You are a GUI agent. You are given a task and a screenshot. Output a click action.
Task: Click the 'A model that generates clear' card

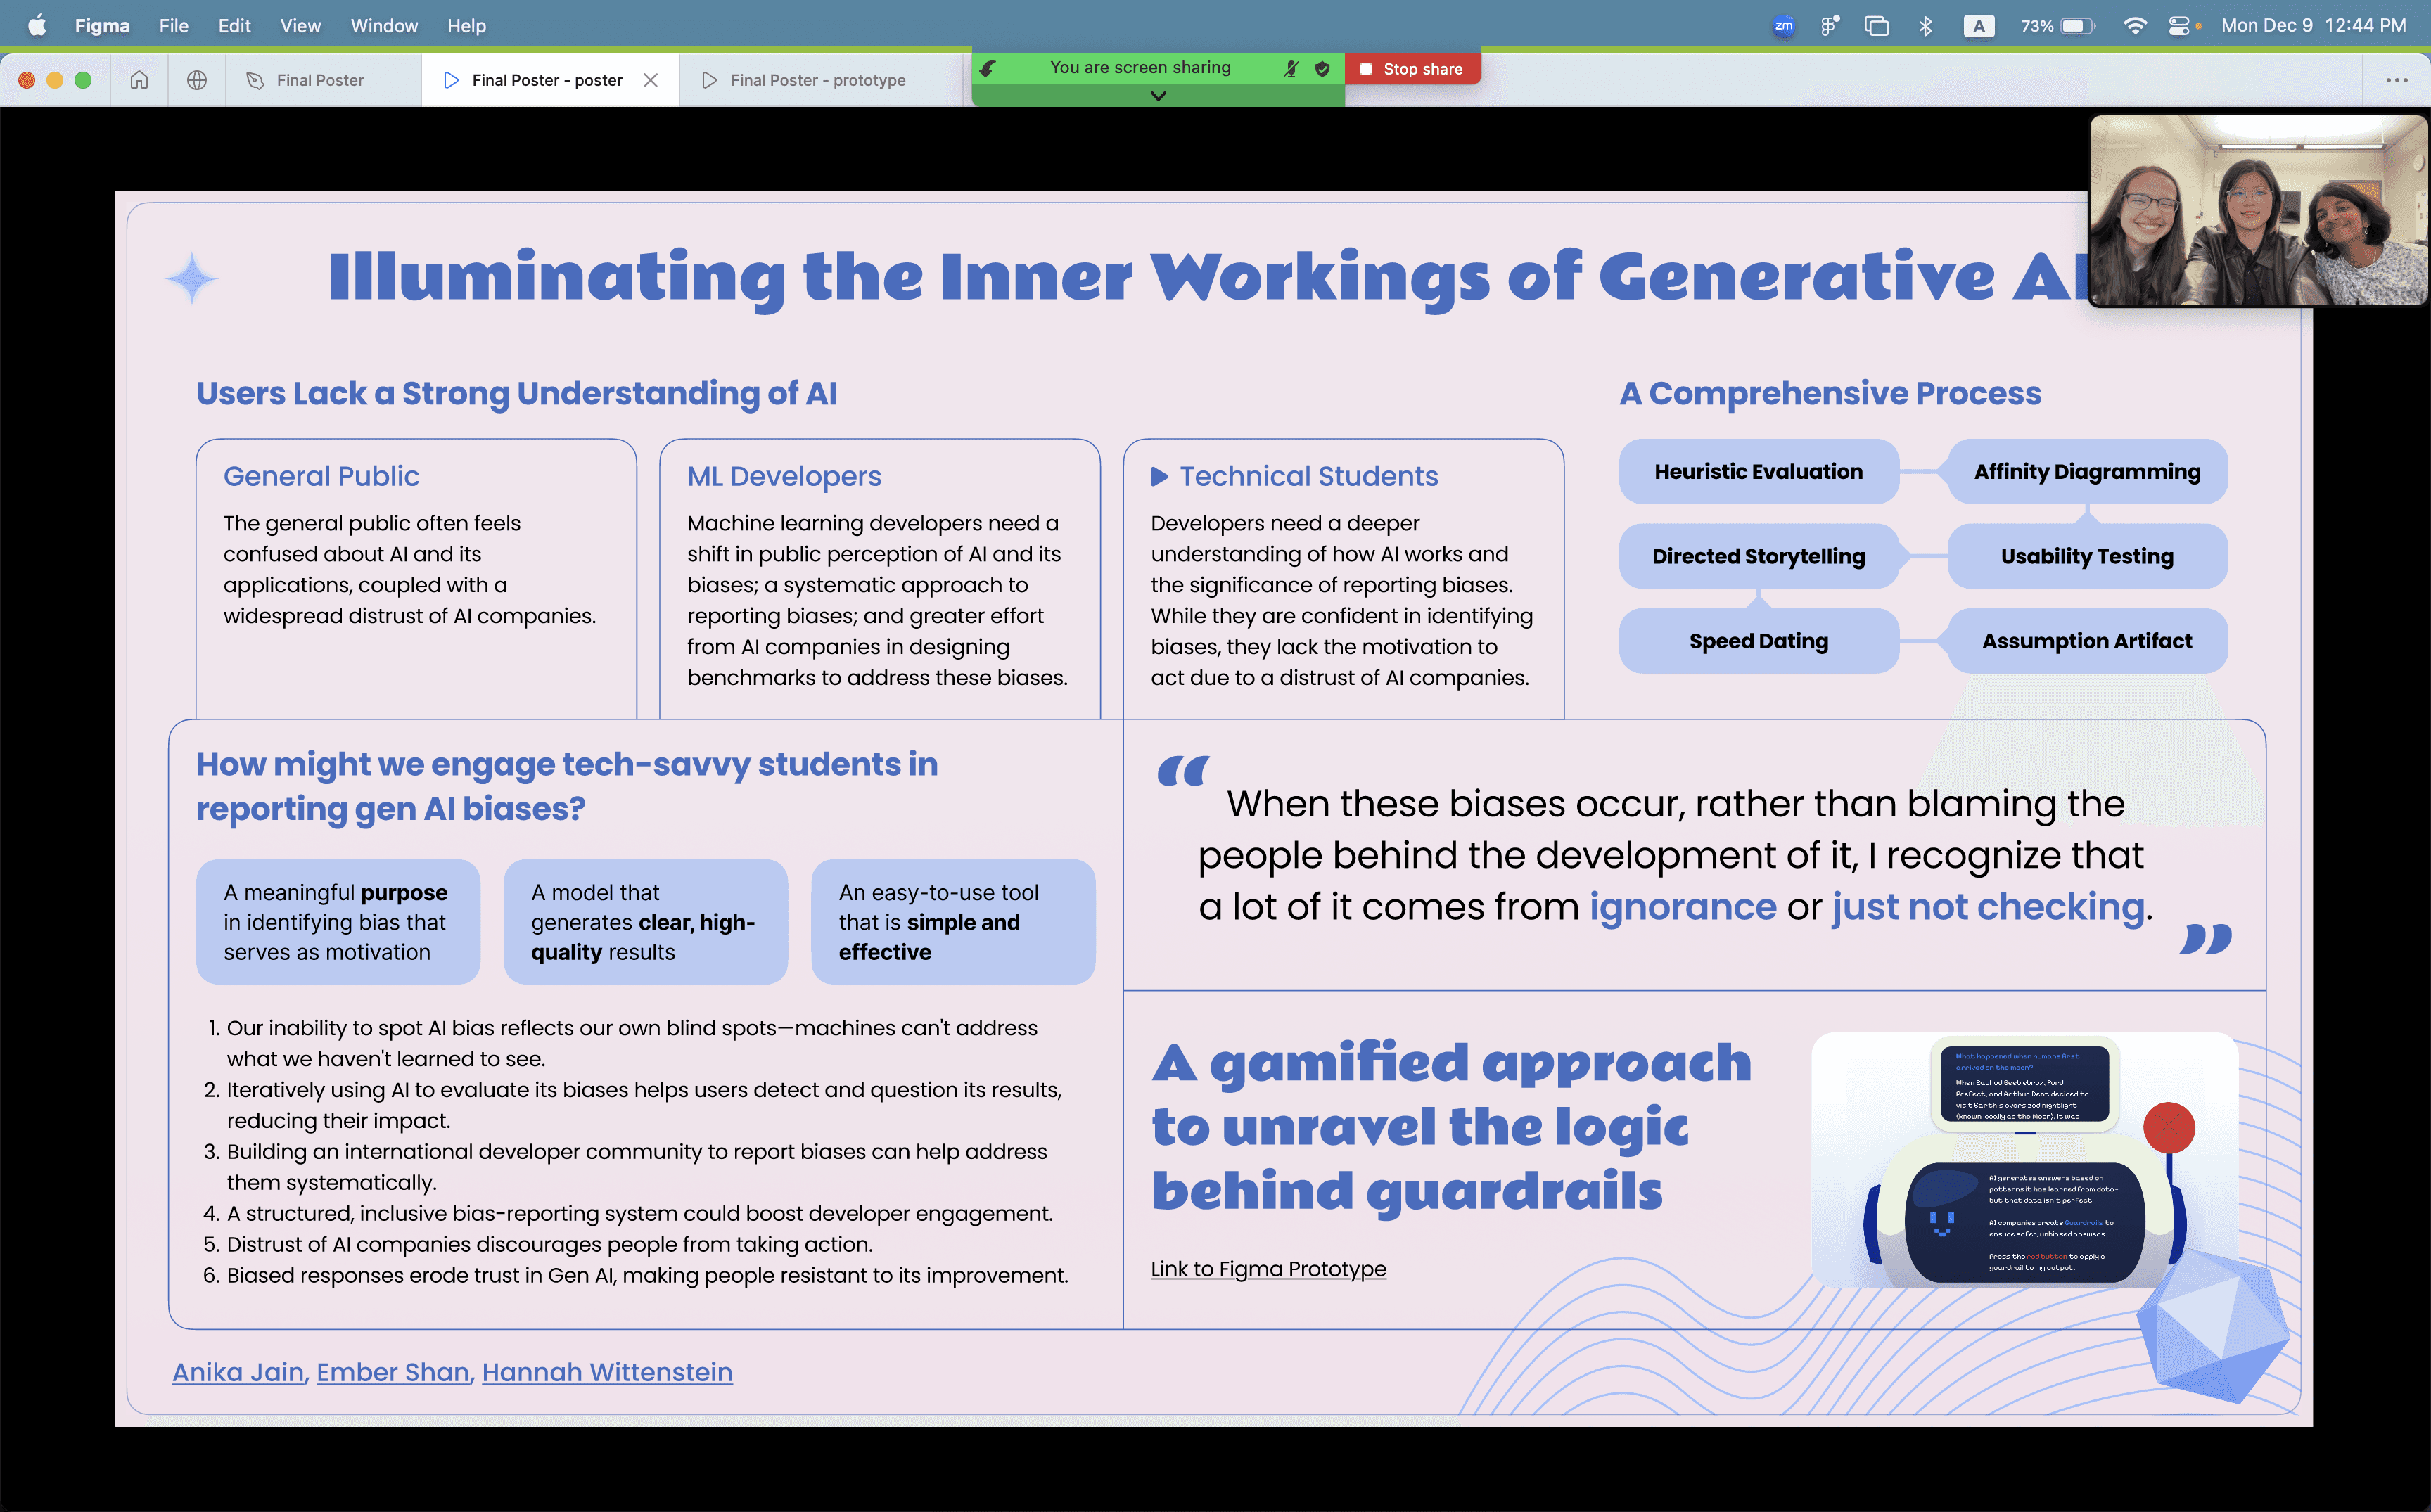[x=645, y=922]
